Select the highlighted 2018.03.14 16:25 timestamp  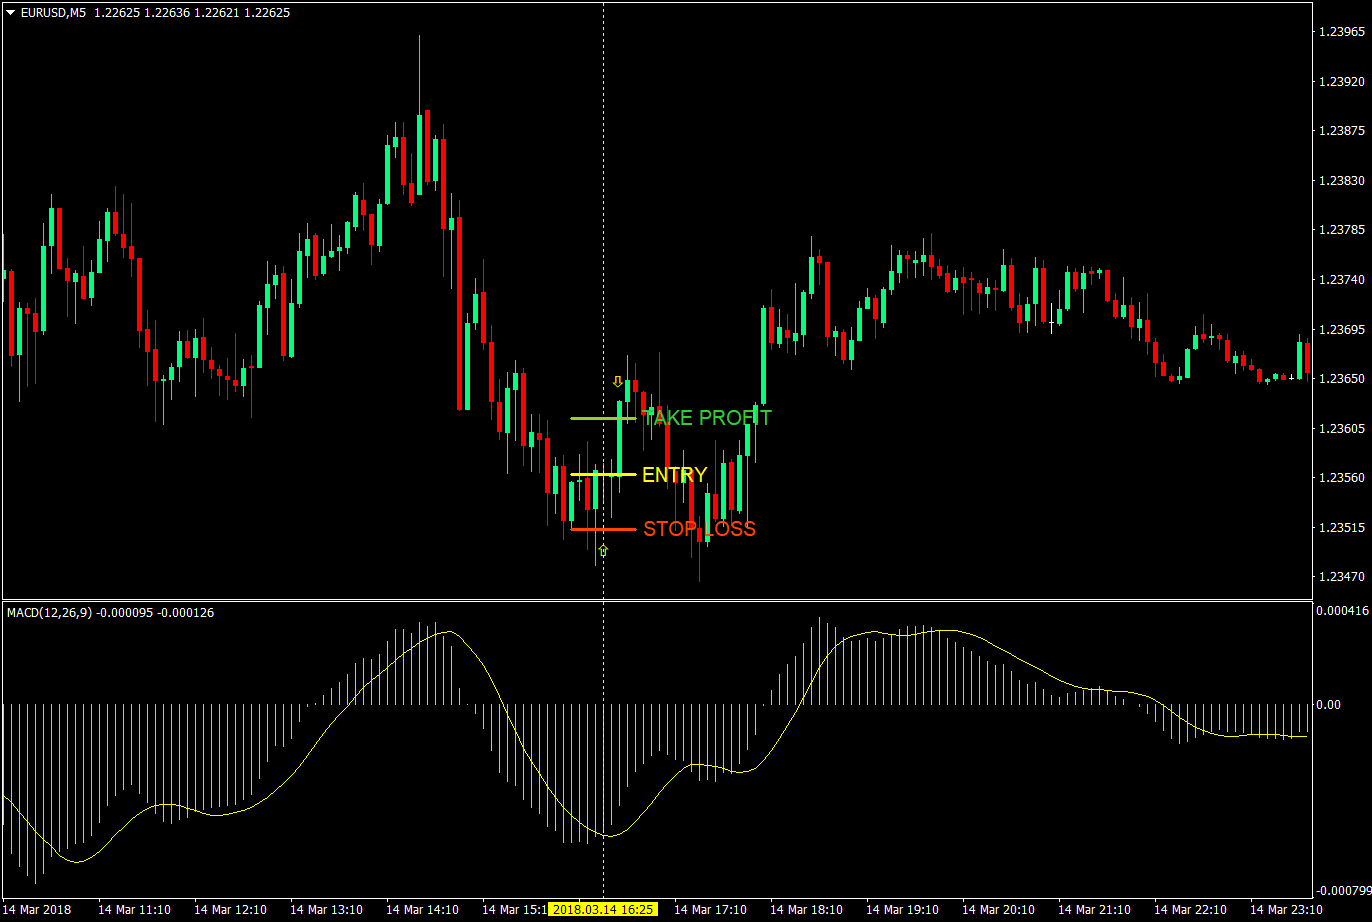coord(601,911)
